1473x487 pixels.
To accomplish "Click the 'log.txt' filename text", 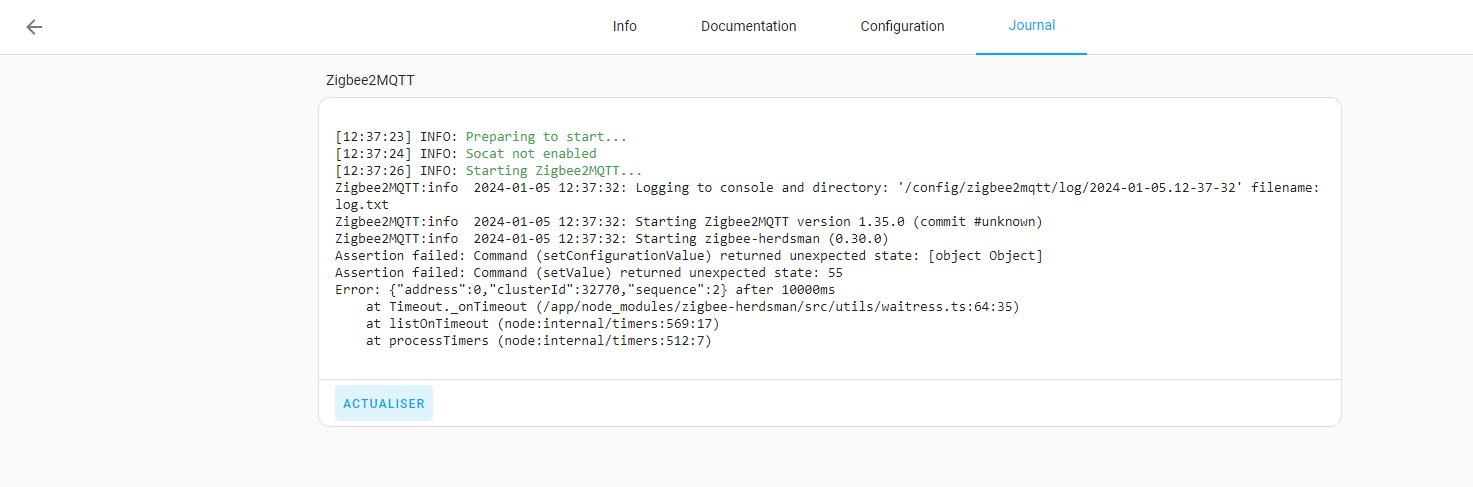I will (362, 204).
